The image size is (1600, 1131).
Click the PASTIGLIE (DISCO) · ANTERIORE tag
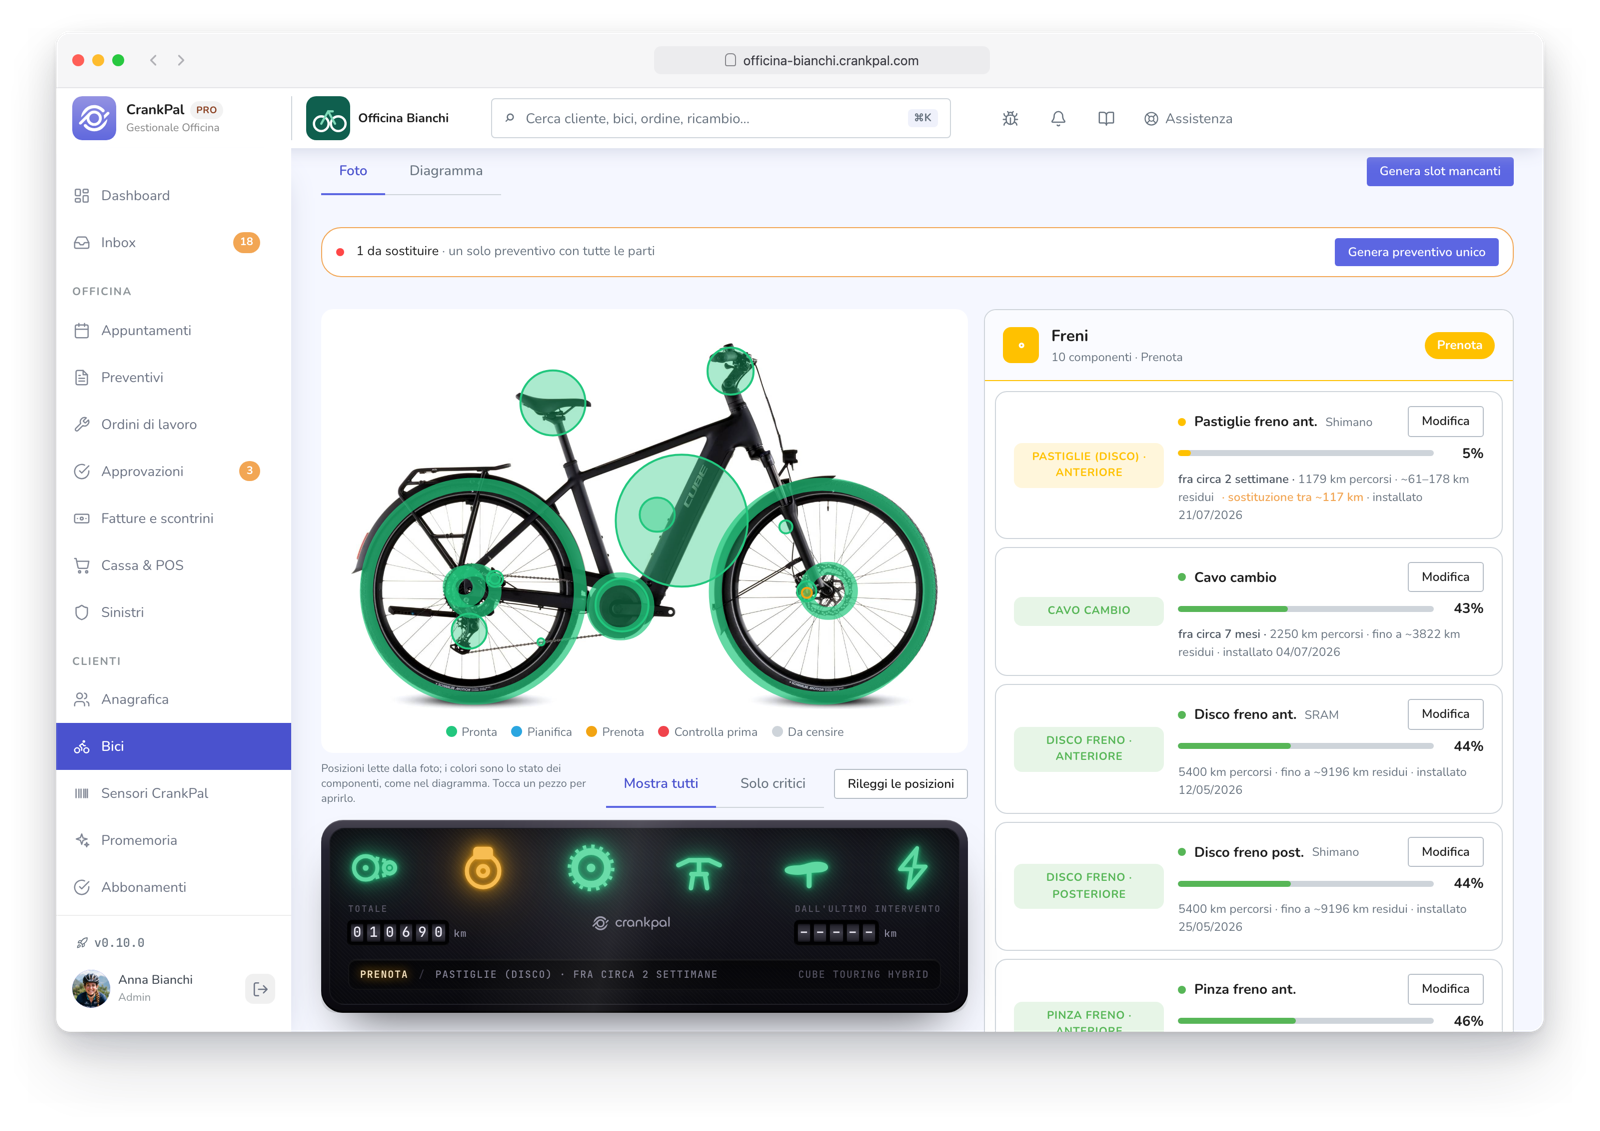tap(1089, 464)
